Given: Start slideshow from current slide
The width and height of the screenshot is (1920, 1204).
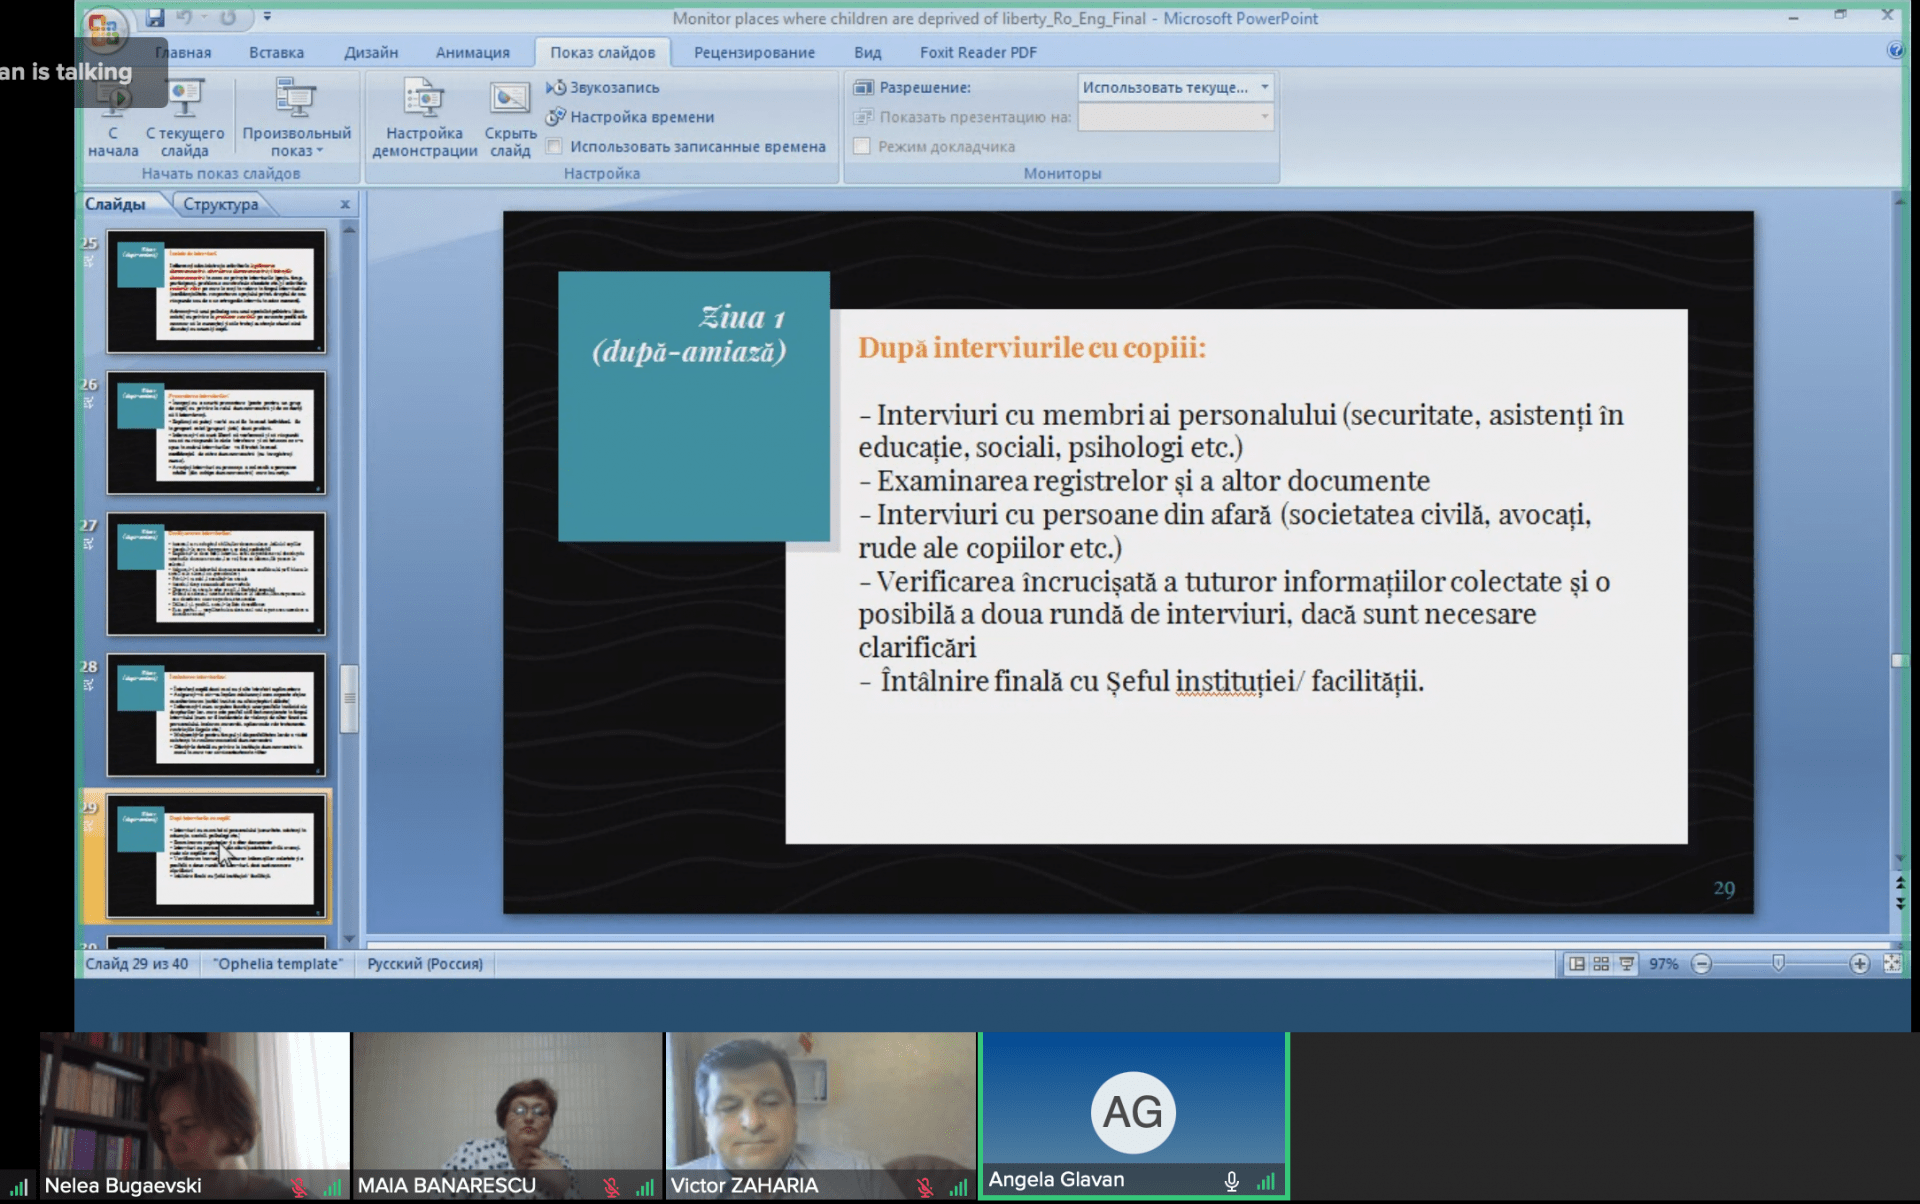Looking at the screenshot, I should coord(185,118).
